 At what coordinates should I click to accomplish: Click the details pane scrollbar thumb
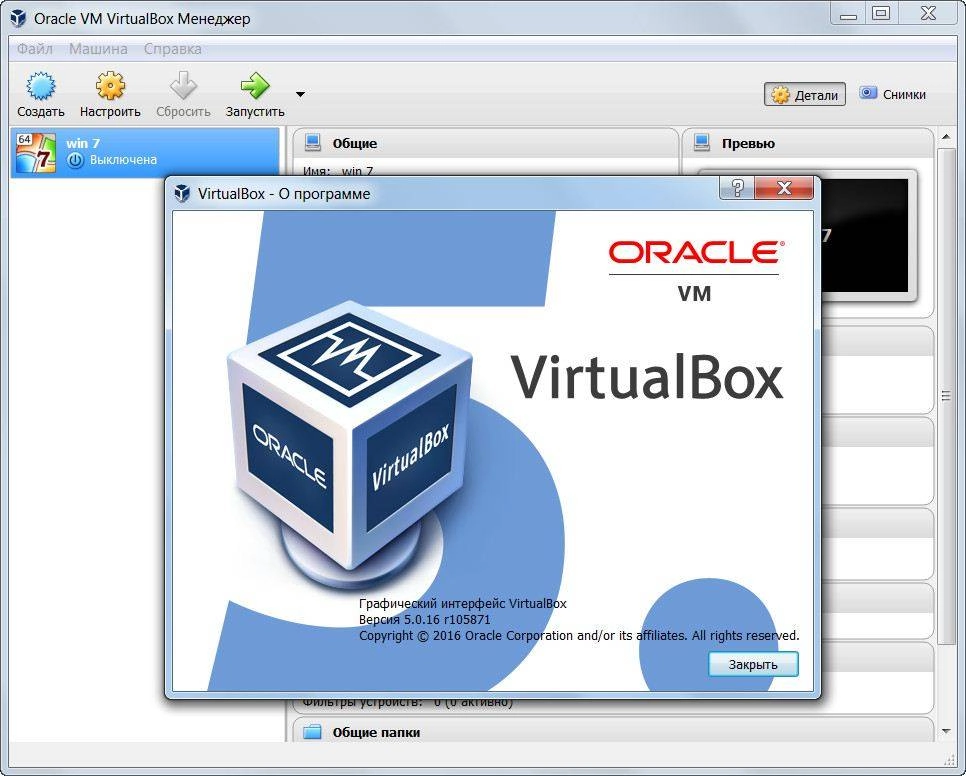pos(946,395)
